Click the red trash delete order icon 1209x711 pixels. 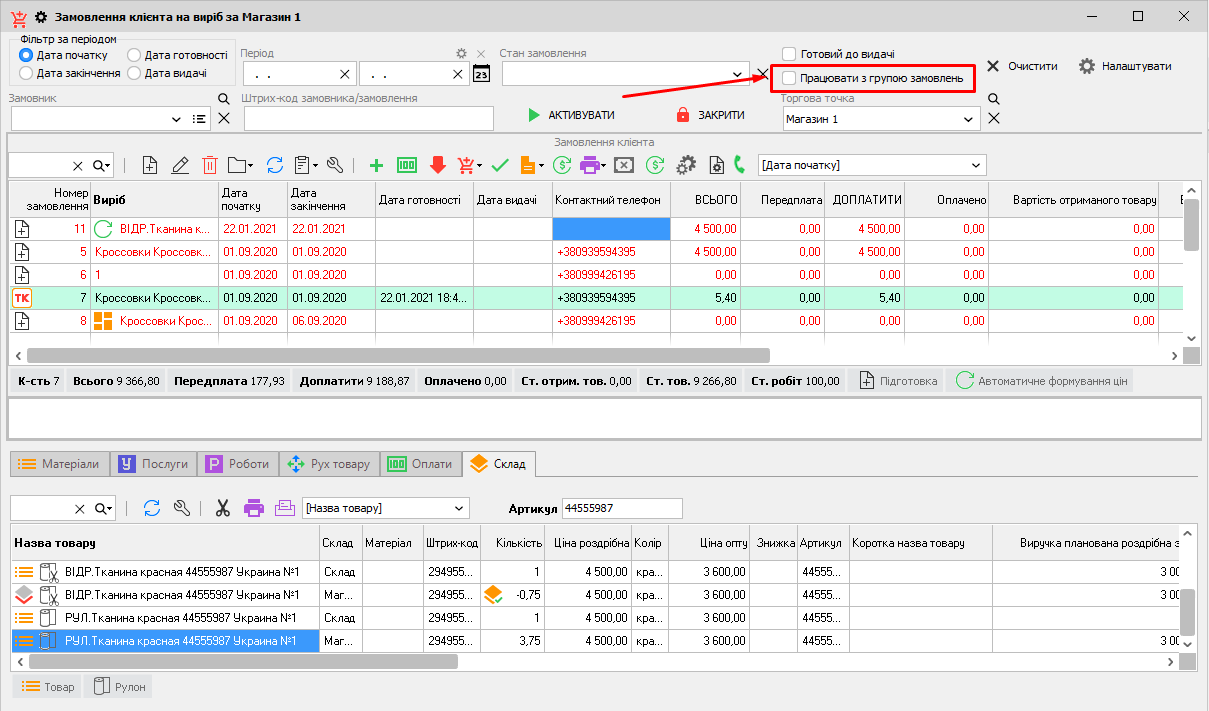tap(210, 165)
